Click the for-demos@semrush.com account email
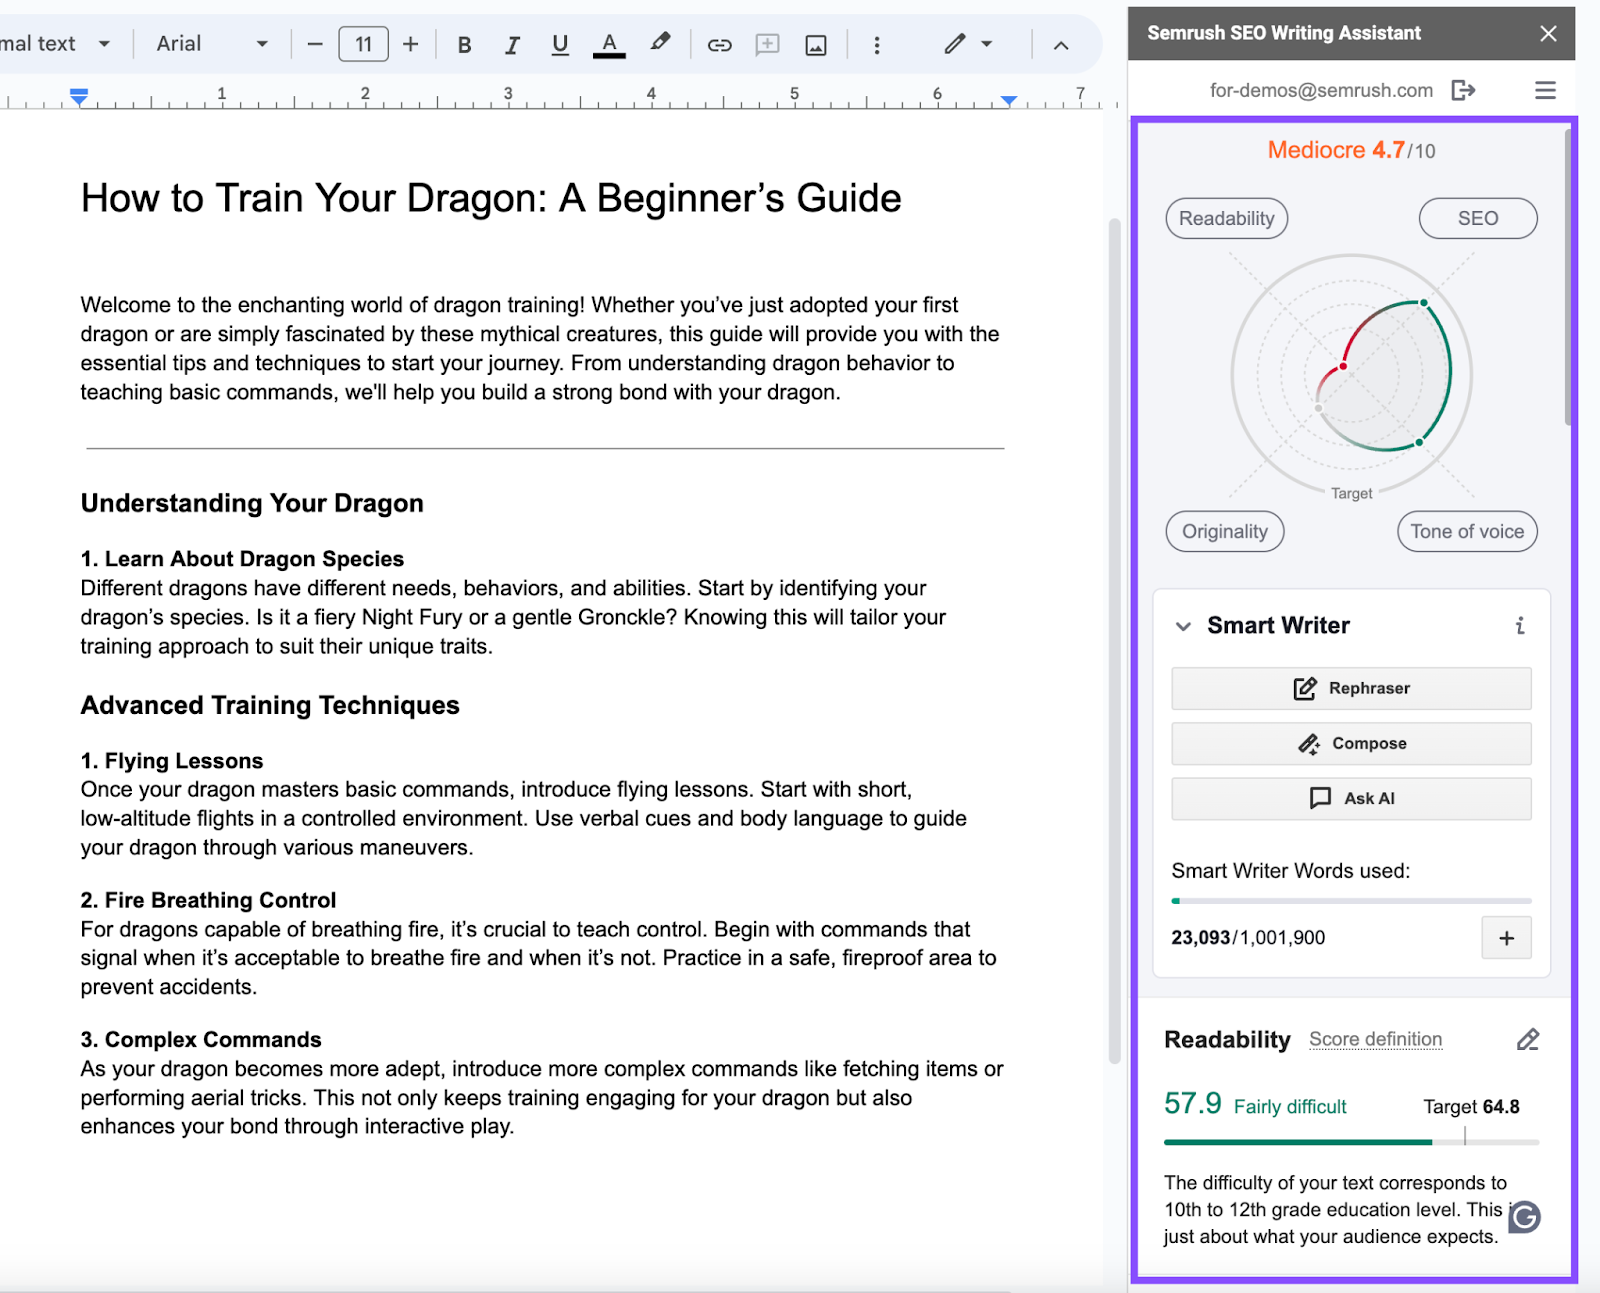 coord(1321,91)
